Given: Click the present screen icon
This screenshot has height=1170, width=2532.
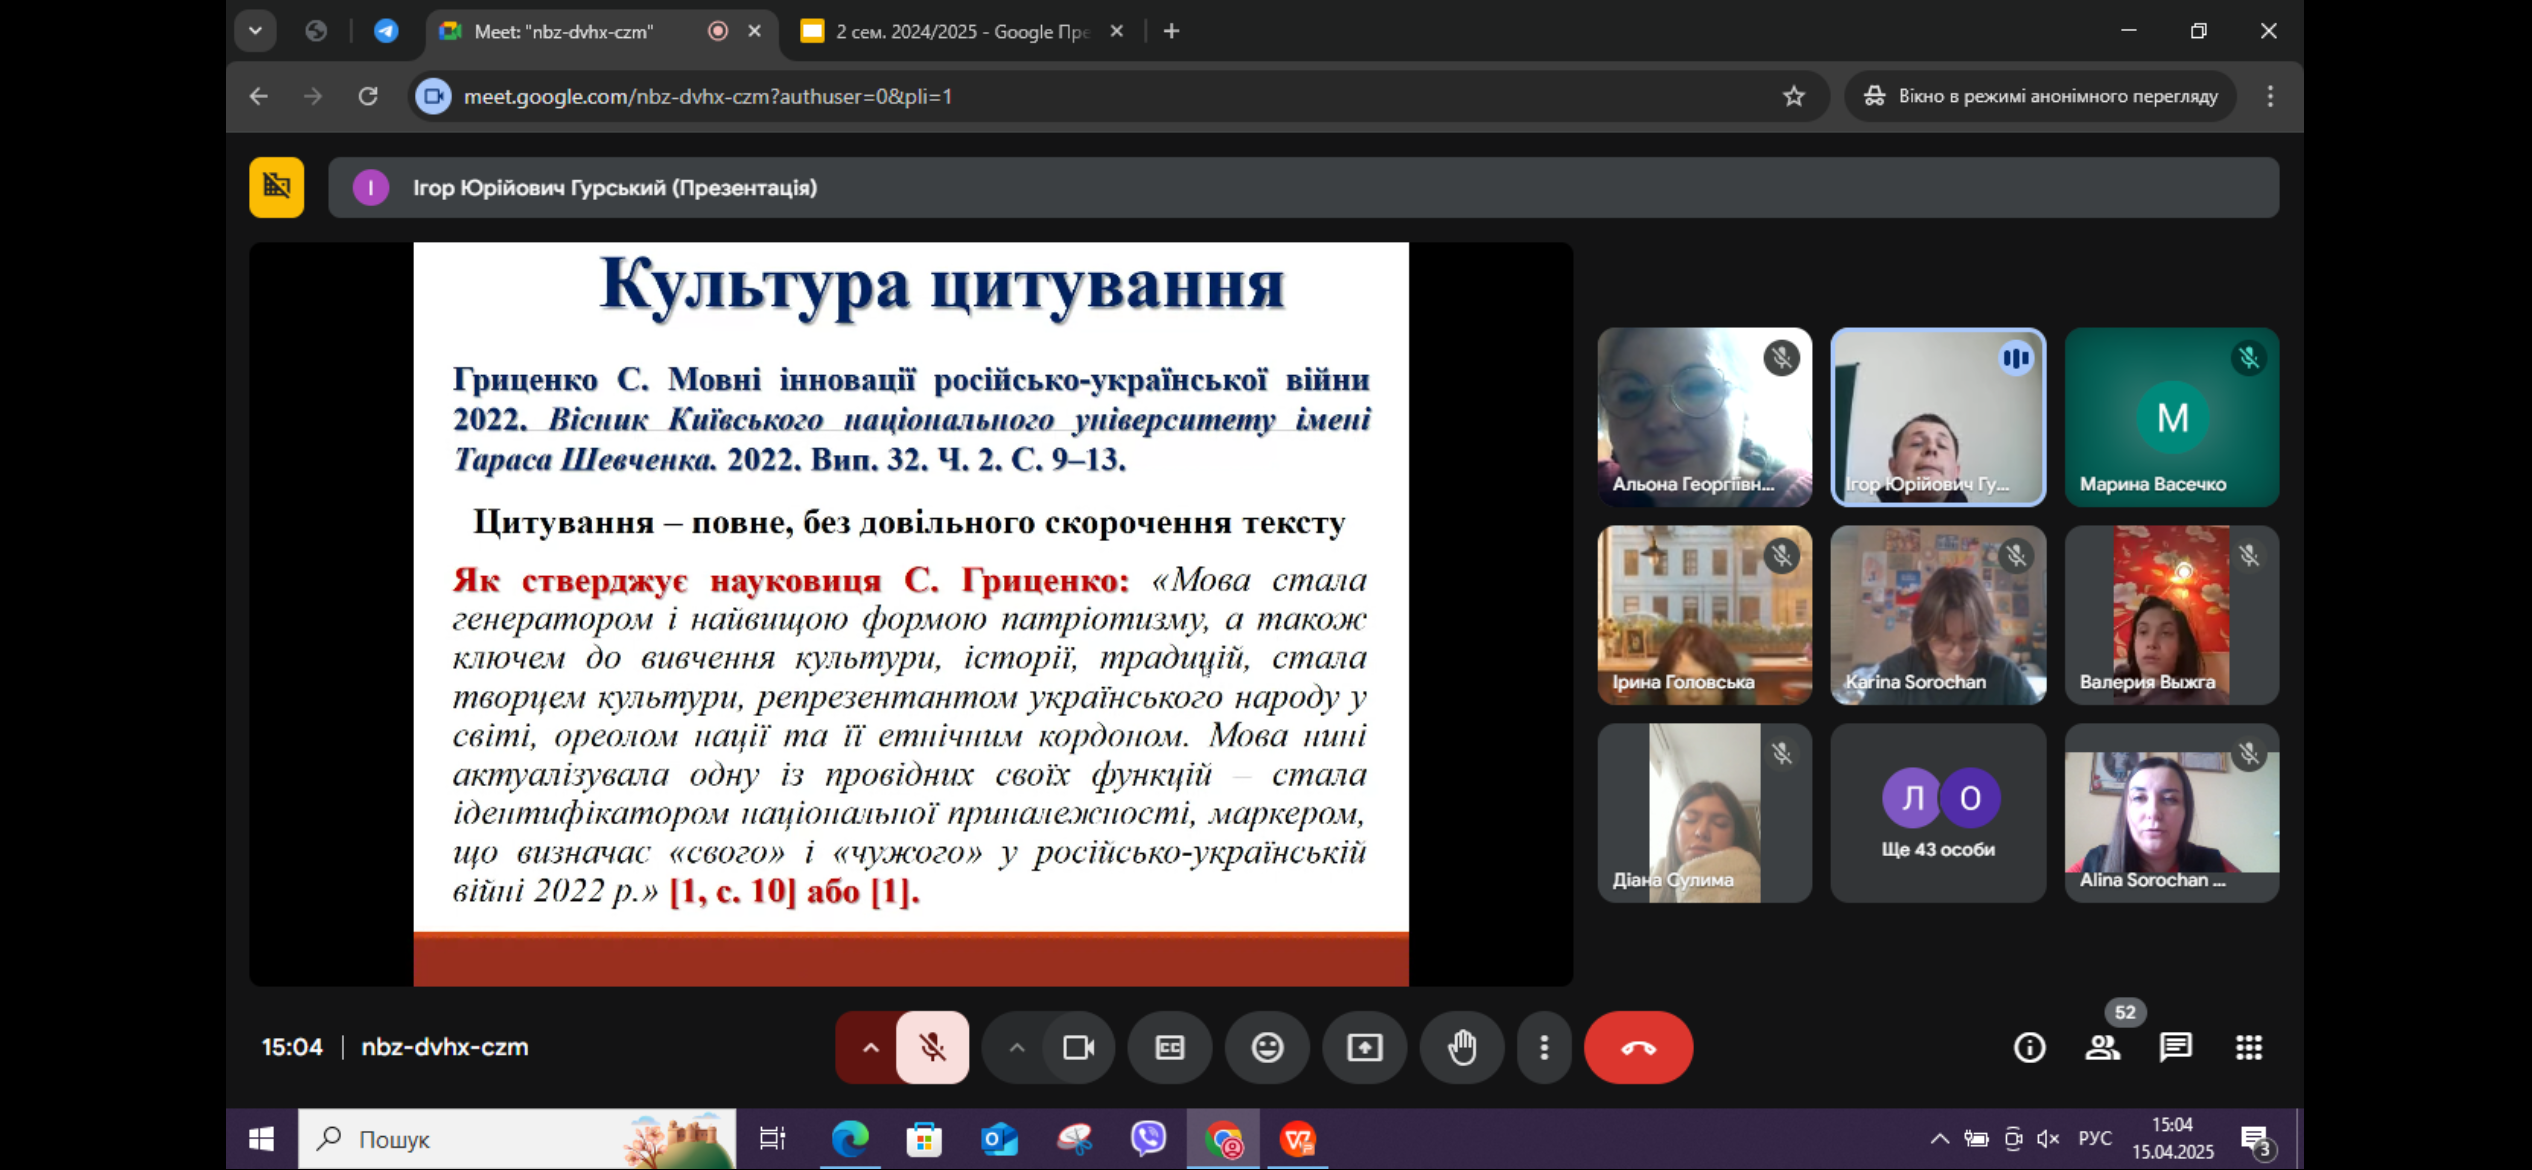Looking at the screenshot, I should pyautogui.click(x=1364, y=1047).
